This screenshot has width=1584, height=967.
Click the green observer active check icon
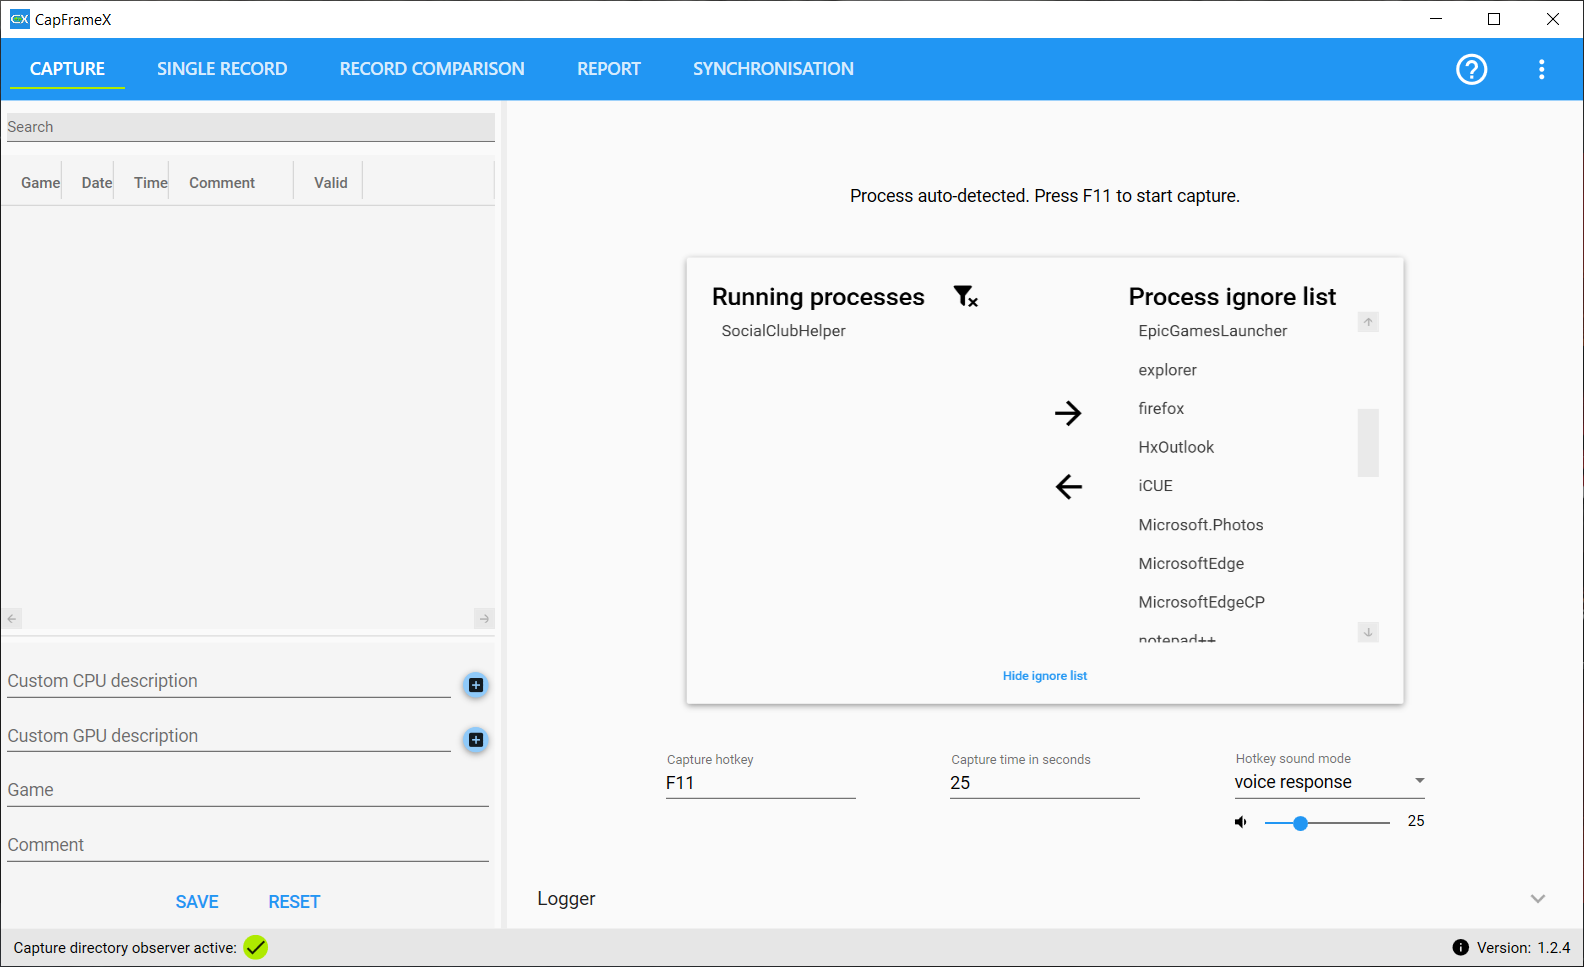(256, 947)
